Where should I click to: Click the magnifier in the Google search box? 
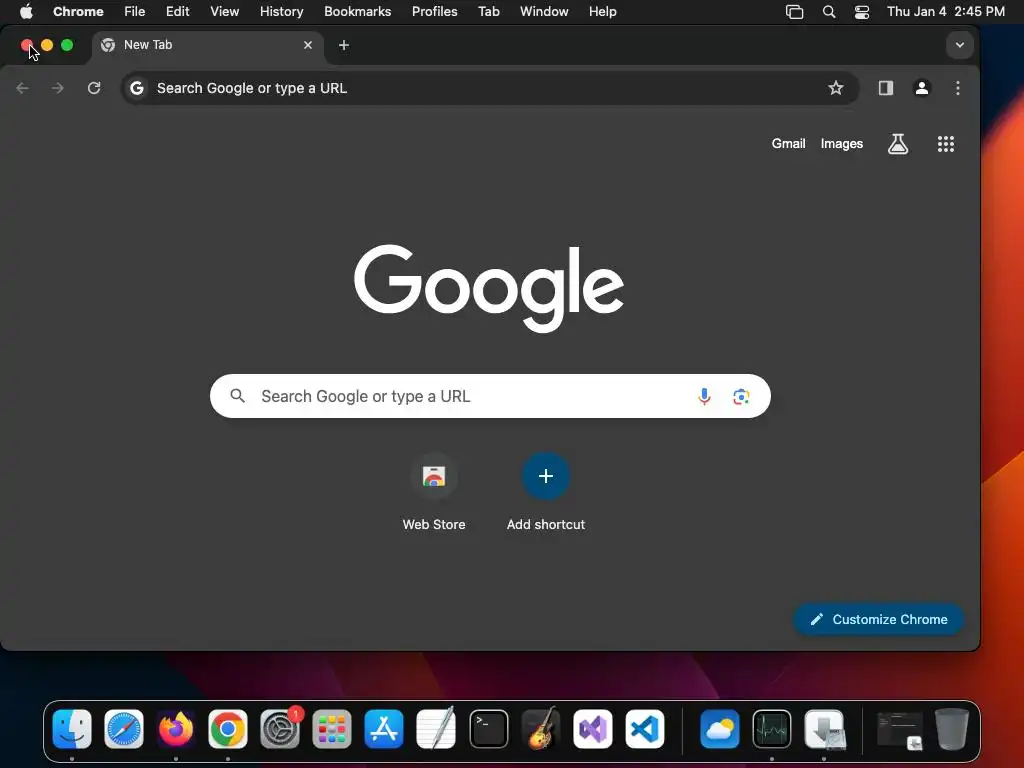[x=238, y=396]
